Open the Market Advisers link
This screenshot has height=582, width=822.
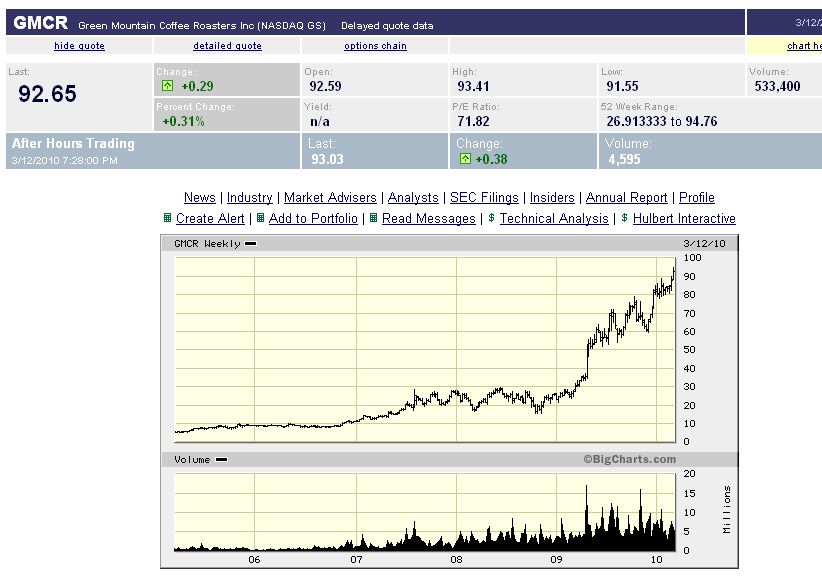pos(330,198)
